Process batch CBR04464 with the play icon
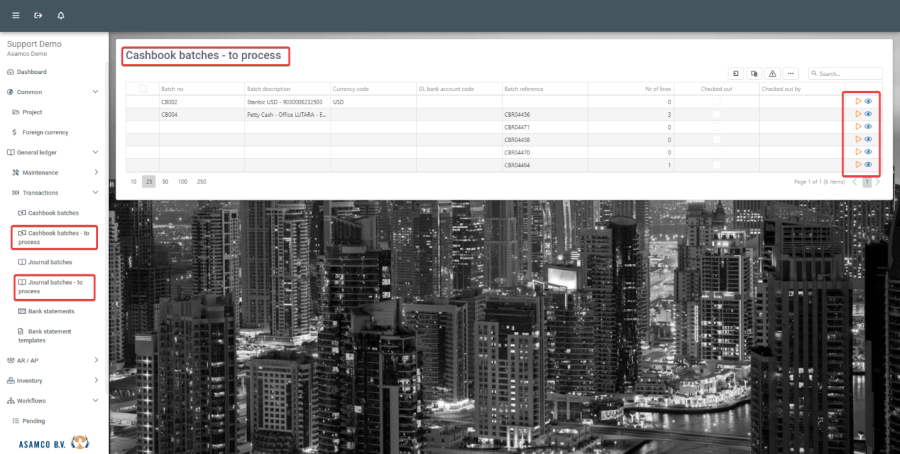Image resolution: width=900 pixels, height=454 pixels. pyautogui.click(x=858, y=164)
